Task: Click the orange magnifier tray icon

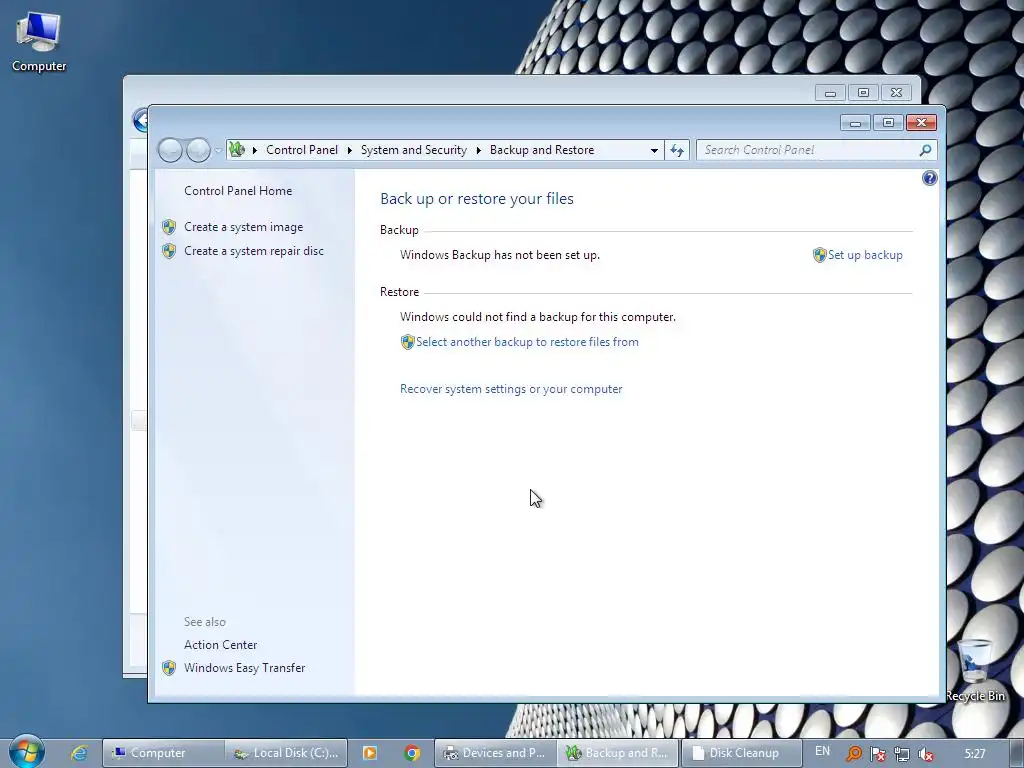Action: tap(853, 754)
